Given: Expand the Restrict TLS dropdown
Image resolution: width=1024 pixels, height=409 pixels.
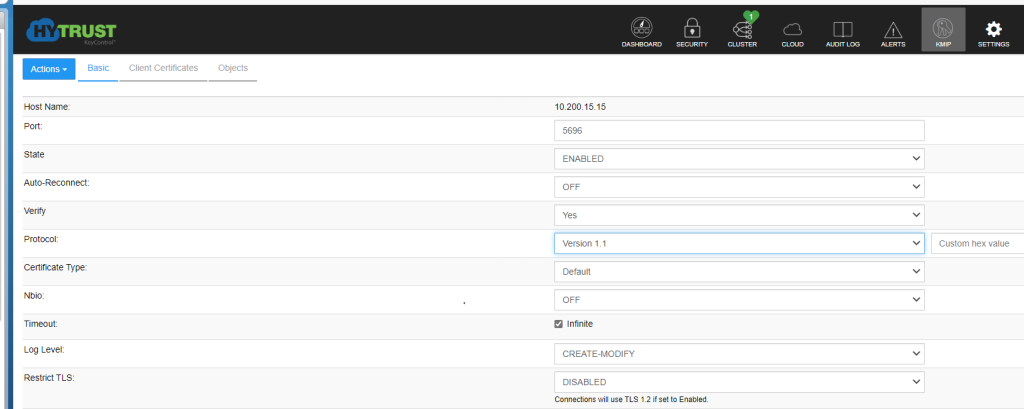Looking at the screenshot, I should click(x=738, y=381).
